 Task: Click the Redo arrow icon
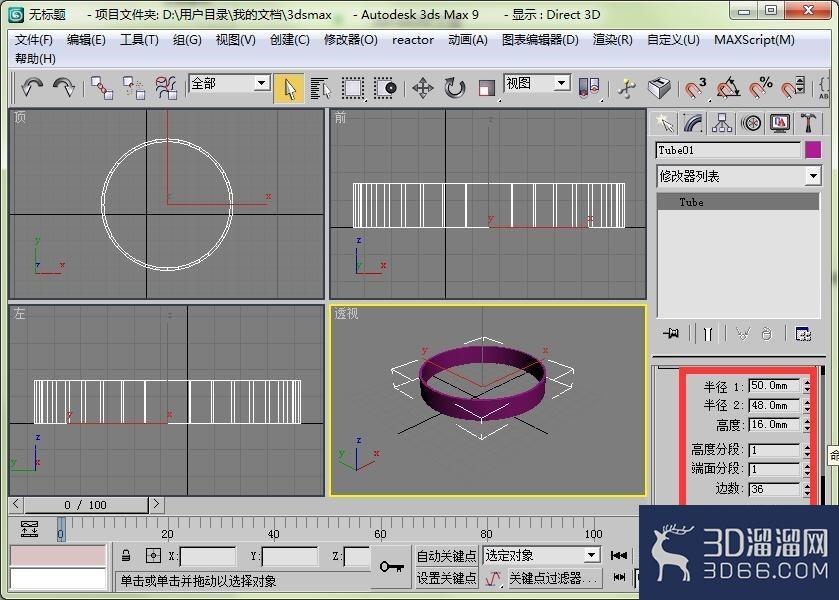tap(64, 87)
